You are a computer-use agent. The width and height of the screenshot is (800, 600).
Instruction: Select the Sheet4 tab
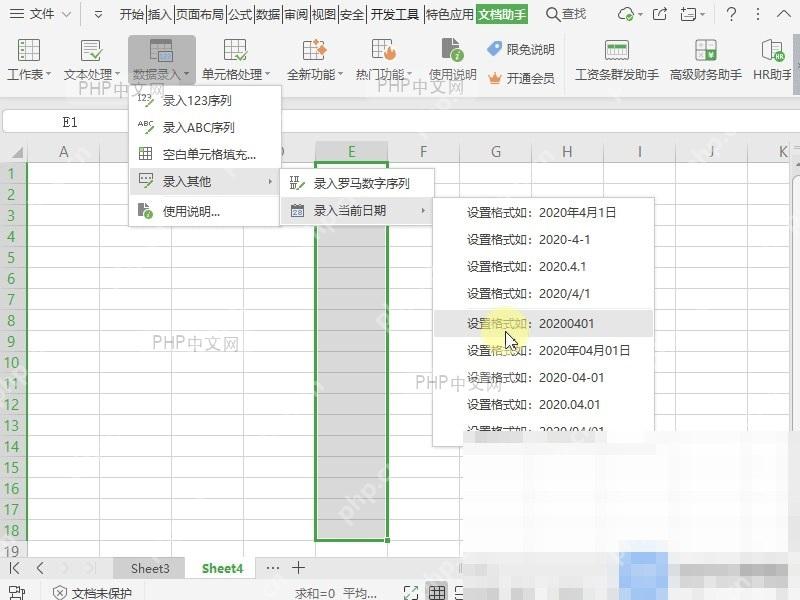(x=222, y=568)
